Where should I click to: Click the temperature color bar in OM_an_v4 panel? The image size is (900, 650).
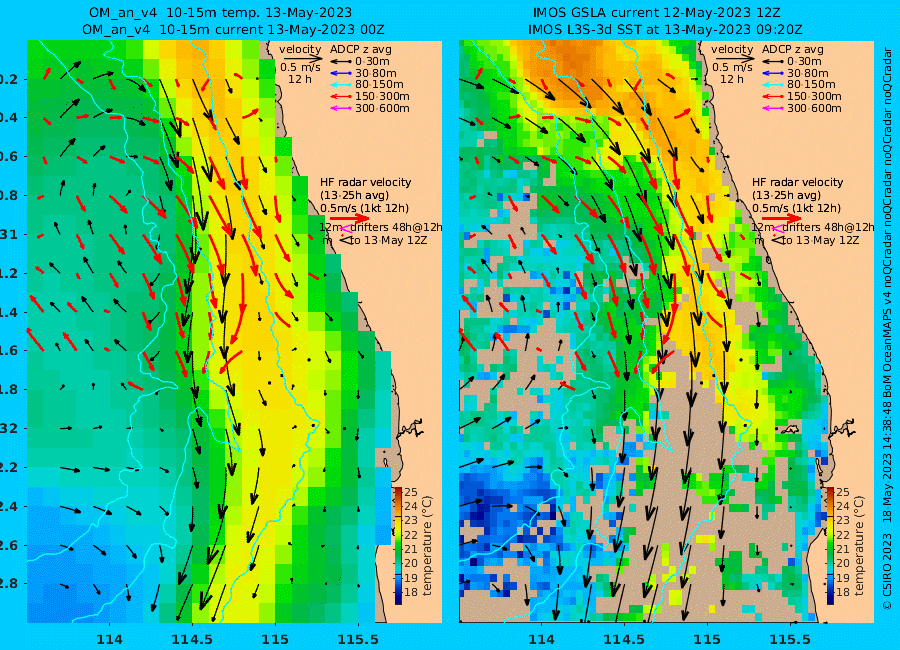tap(398, 545)
